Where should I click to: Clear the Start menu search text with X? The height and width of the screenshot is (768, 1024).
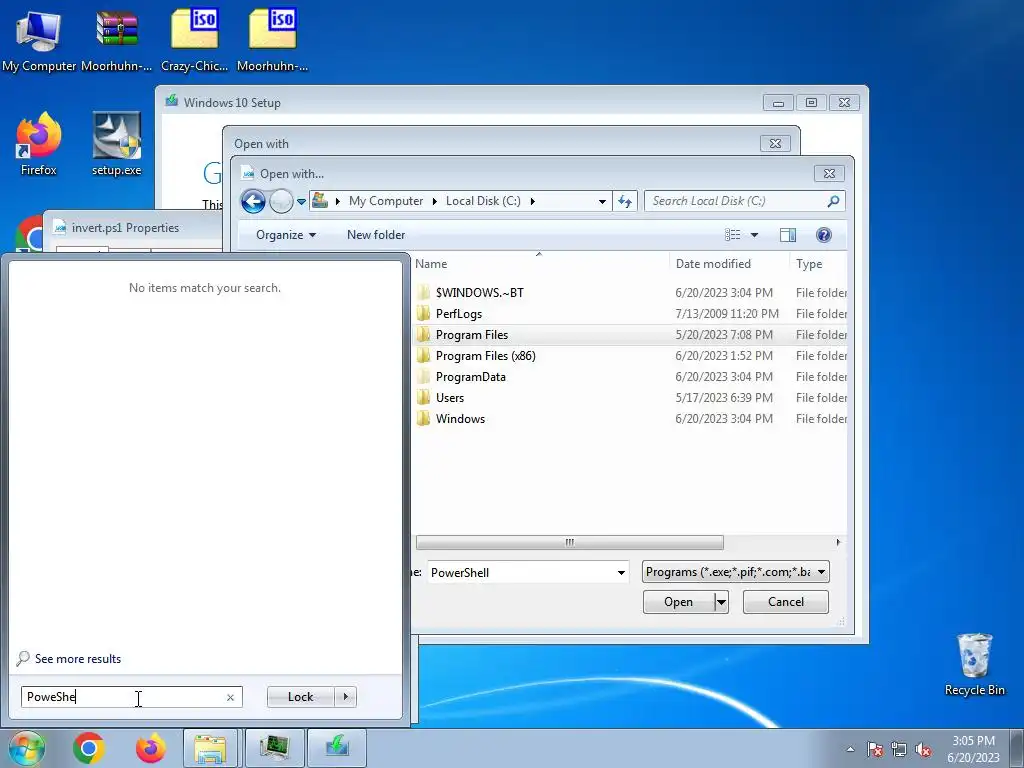click(230, 697)
